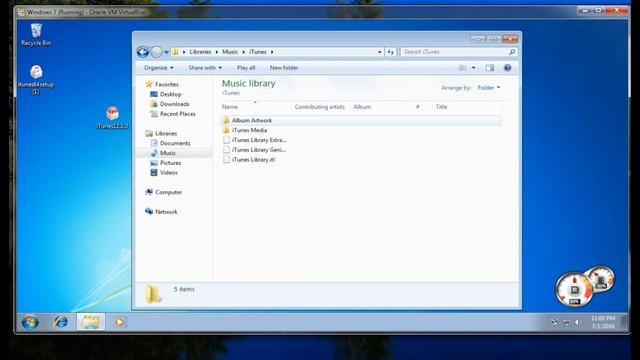The width and height of the screenshot is (640, 360).
Task: Select Computer in the navigation pane
Action: coord(169,192)
